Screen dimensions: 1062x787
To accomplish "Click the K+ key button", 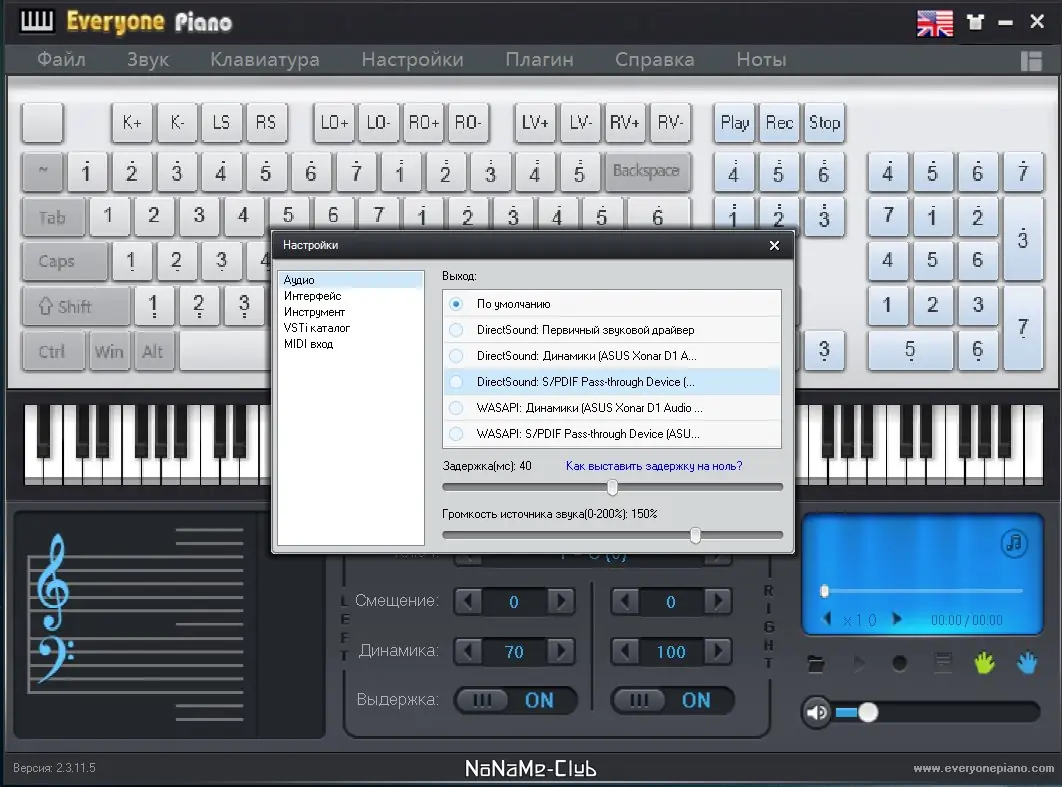I will [132, 123].
